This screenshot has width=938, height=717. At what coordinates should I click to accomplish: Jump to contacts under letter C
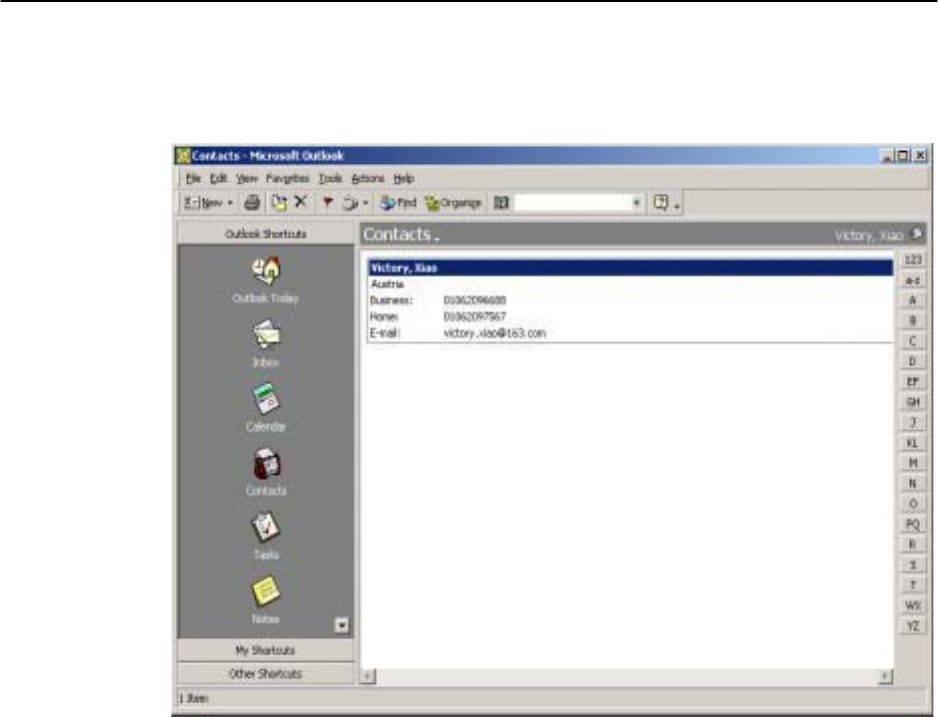coord(913,341)
